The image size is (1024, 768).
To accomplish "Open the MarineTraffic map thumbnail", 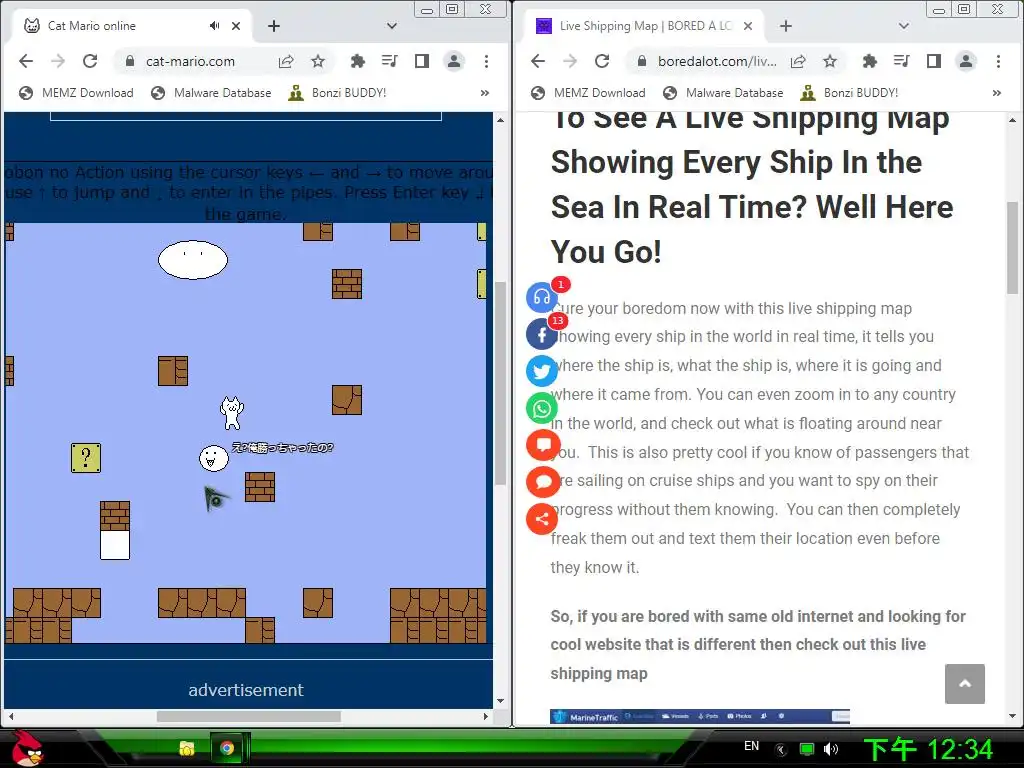I will tap(699, 716).
